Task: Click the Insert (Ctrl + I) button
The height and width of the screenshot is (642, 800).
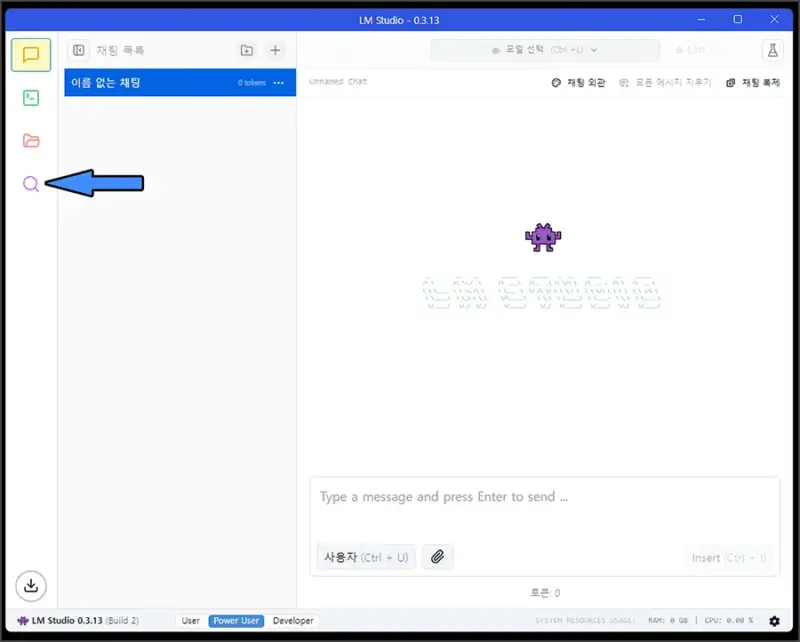Action: 729,558
